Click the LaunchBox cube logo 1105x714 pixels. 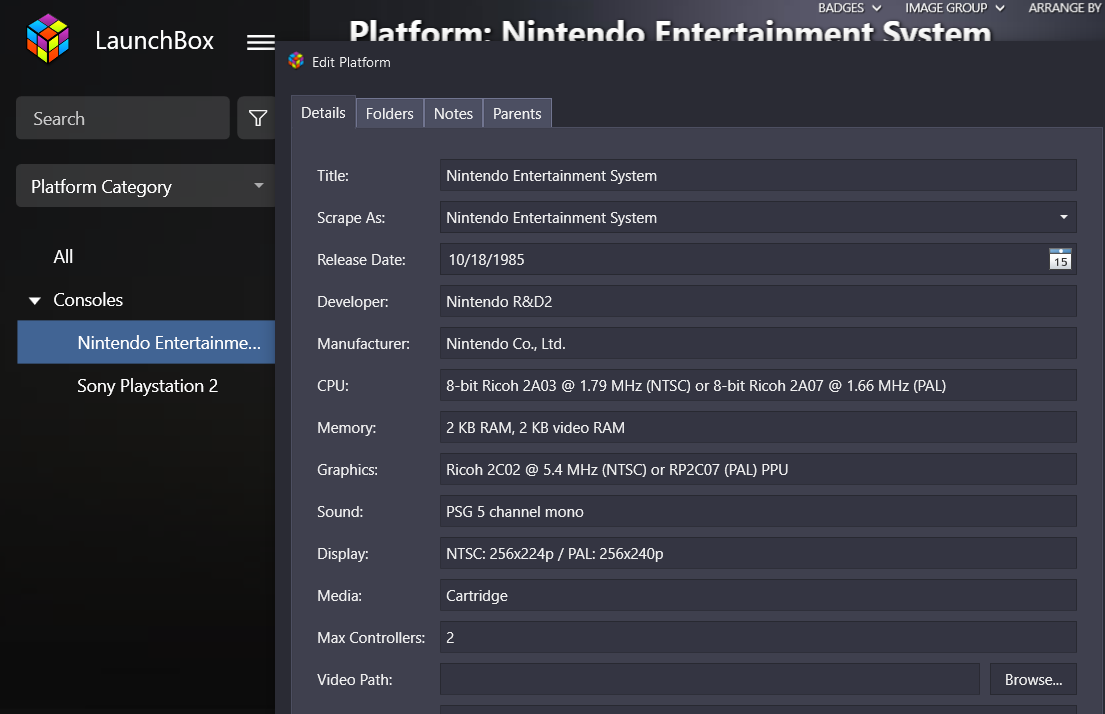point(48,39)
